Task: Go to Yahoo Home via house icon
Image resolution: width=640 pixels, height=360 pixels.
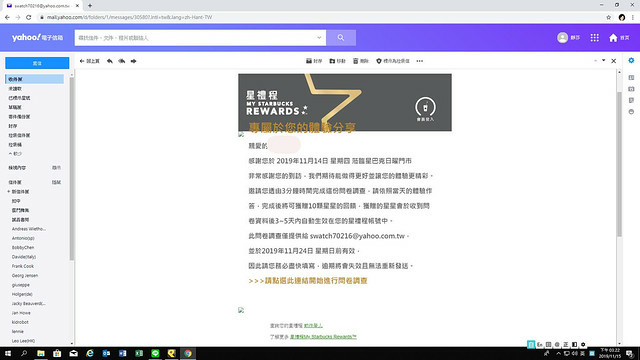Action: pos(613,38)
